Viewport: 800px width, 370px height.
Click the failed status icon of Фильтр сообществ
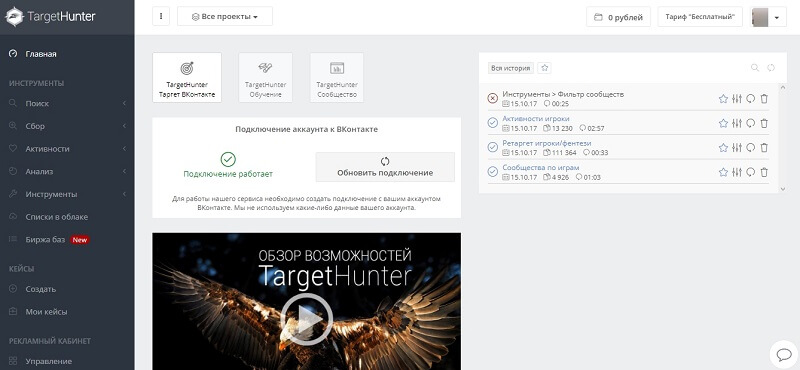[492, 98]
